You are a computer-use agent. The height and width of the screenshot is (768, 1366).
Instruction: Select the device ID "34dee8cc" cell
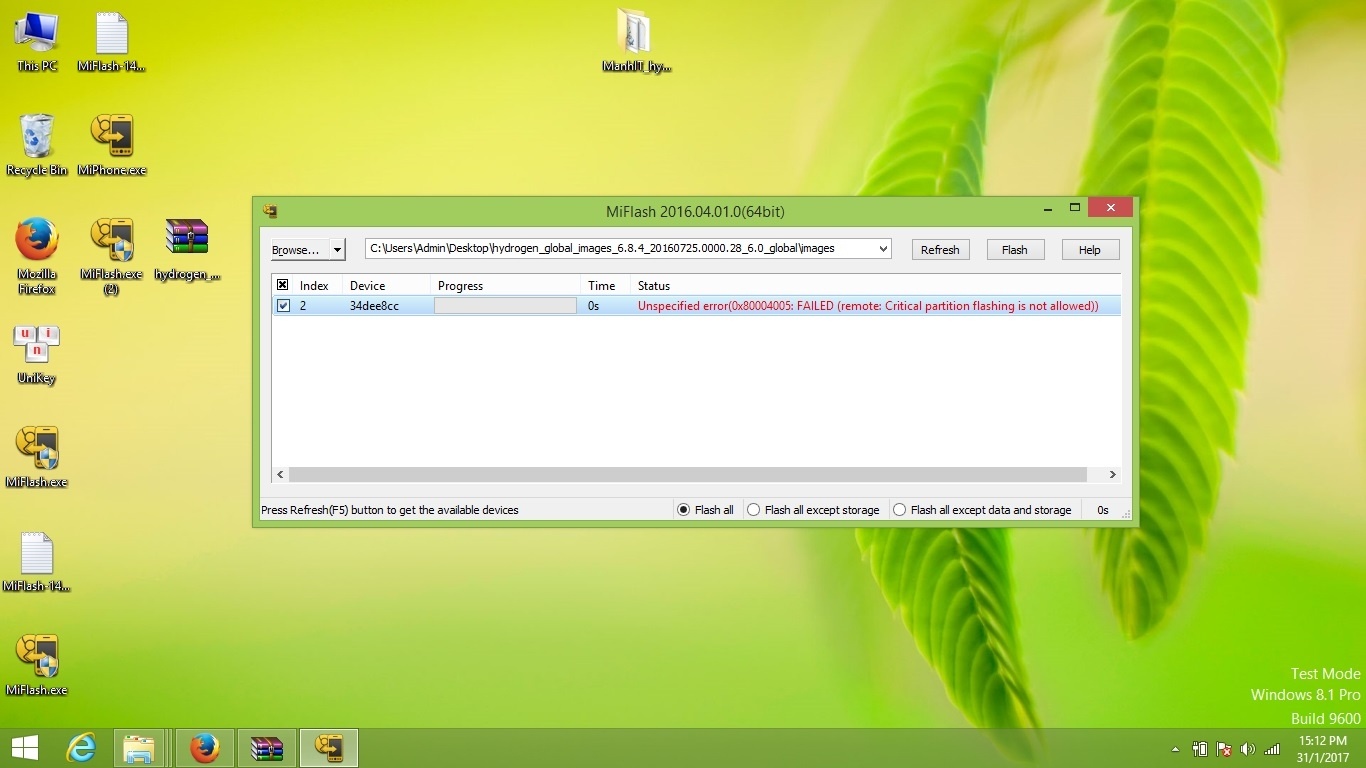(x=374, y=306)
